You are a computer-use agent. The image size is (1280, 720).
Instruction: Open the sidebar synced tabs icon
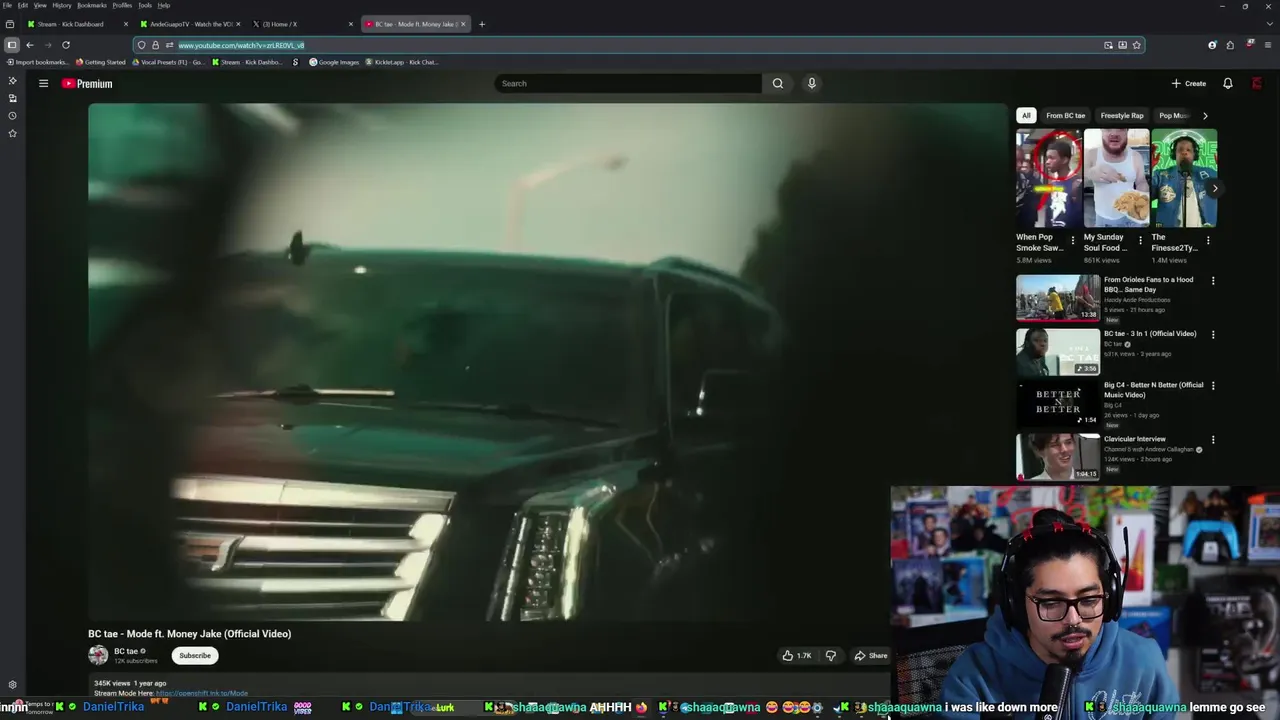click(12, 98)
